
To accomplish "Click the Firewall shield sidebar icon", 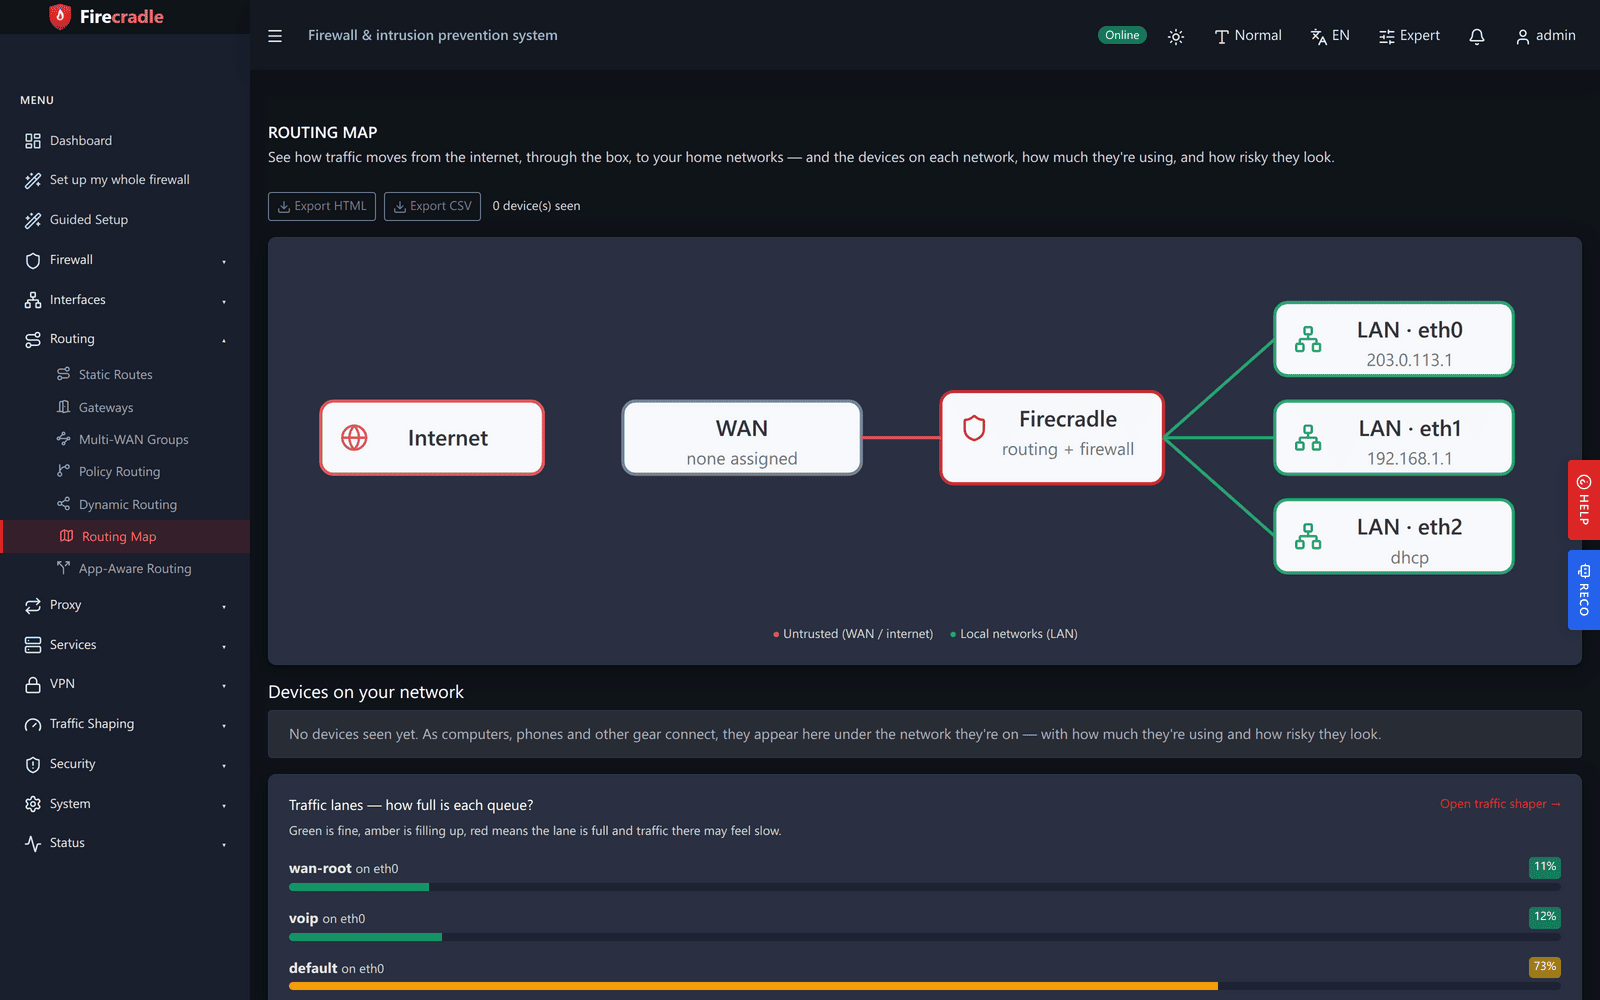I will click(x=33, y=260).
